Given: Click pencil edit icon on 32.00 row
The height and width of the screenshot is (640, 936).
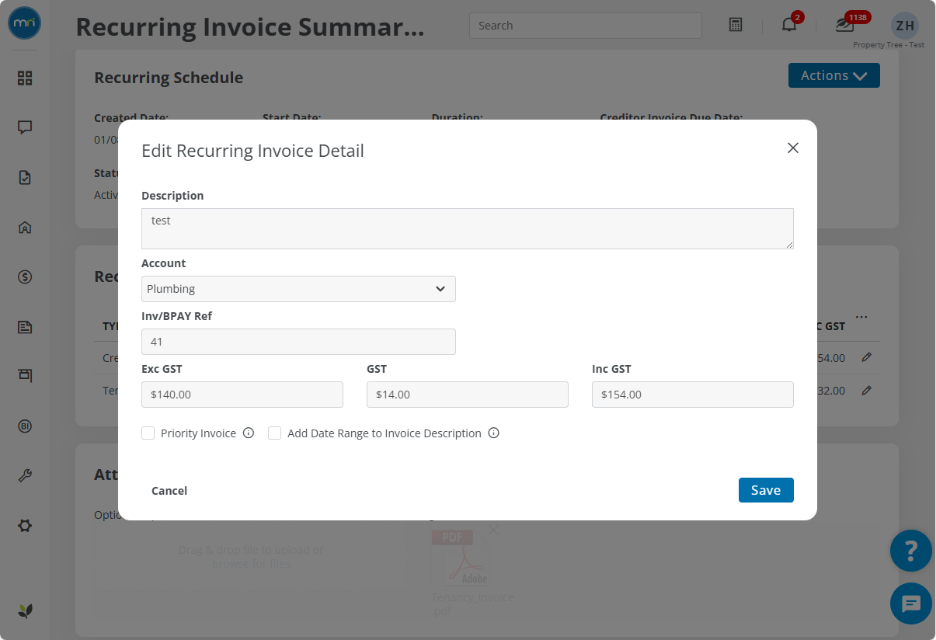Looking at the screenshot, I should click(x=867, y=390).
